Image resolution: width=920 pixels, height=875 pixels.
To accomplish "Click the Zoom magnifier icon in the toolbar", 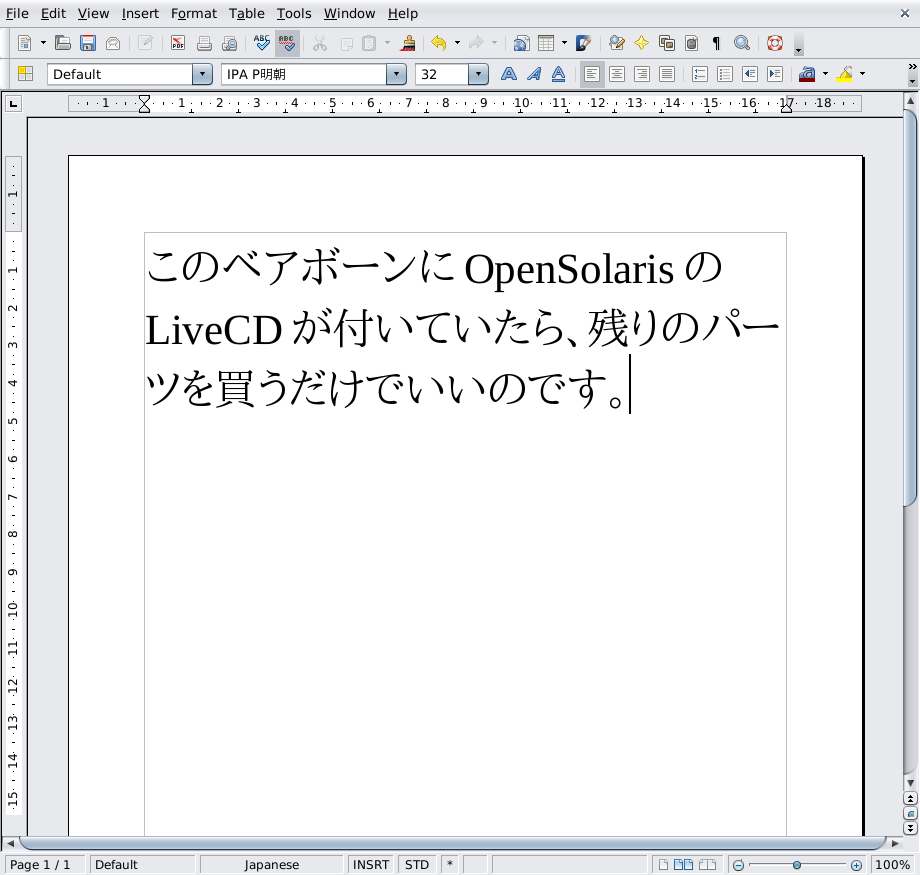I will coord(742,43).
